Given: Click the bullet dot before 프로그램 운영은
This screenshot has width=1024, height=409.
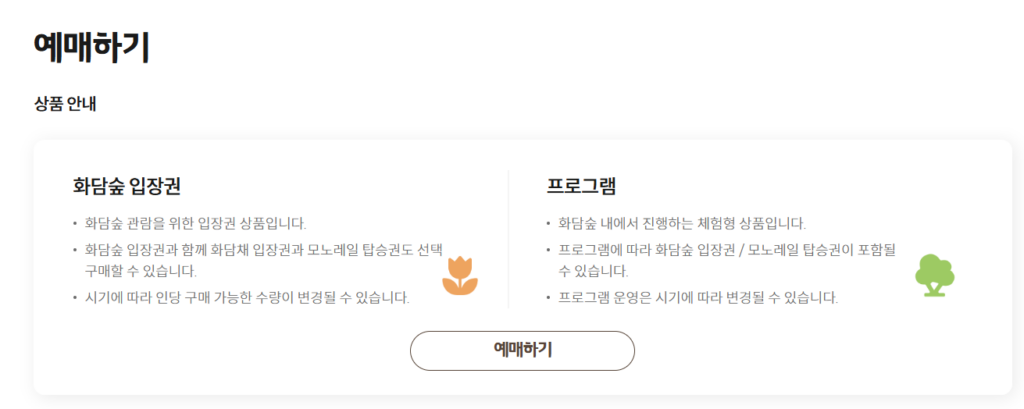Looking at the screenshot, I should tap(548, 298).
